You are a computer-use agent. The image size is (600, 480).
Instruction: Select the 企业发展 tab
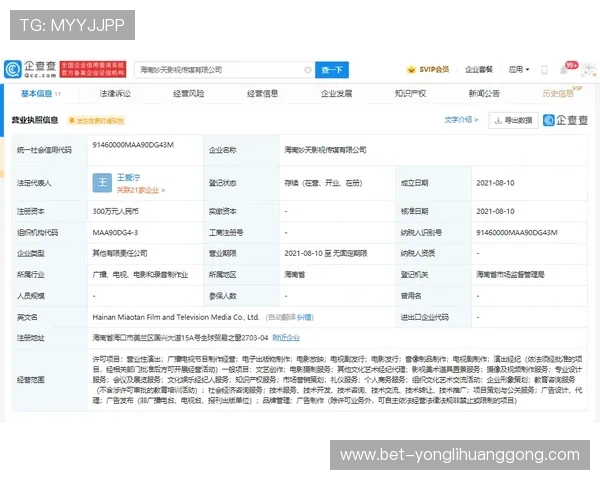(336, 93)
